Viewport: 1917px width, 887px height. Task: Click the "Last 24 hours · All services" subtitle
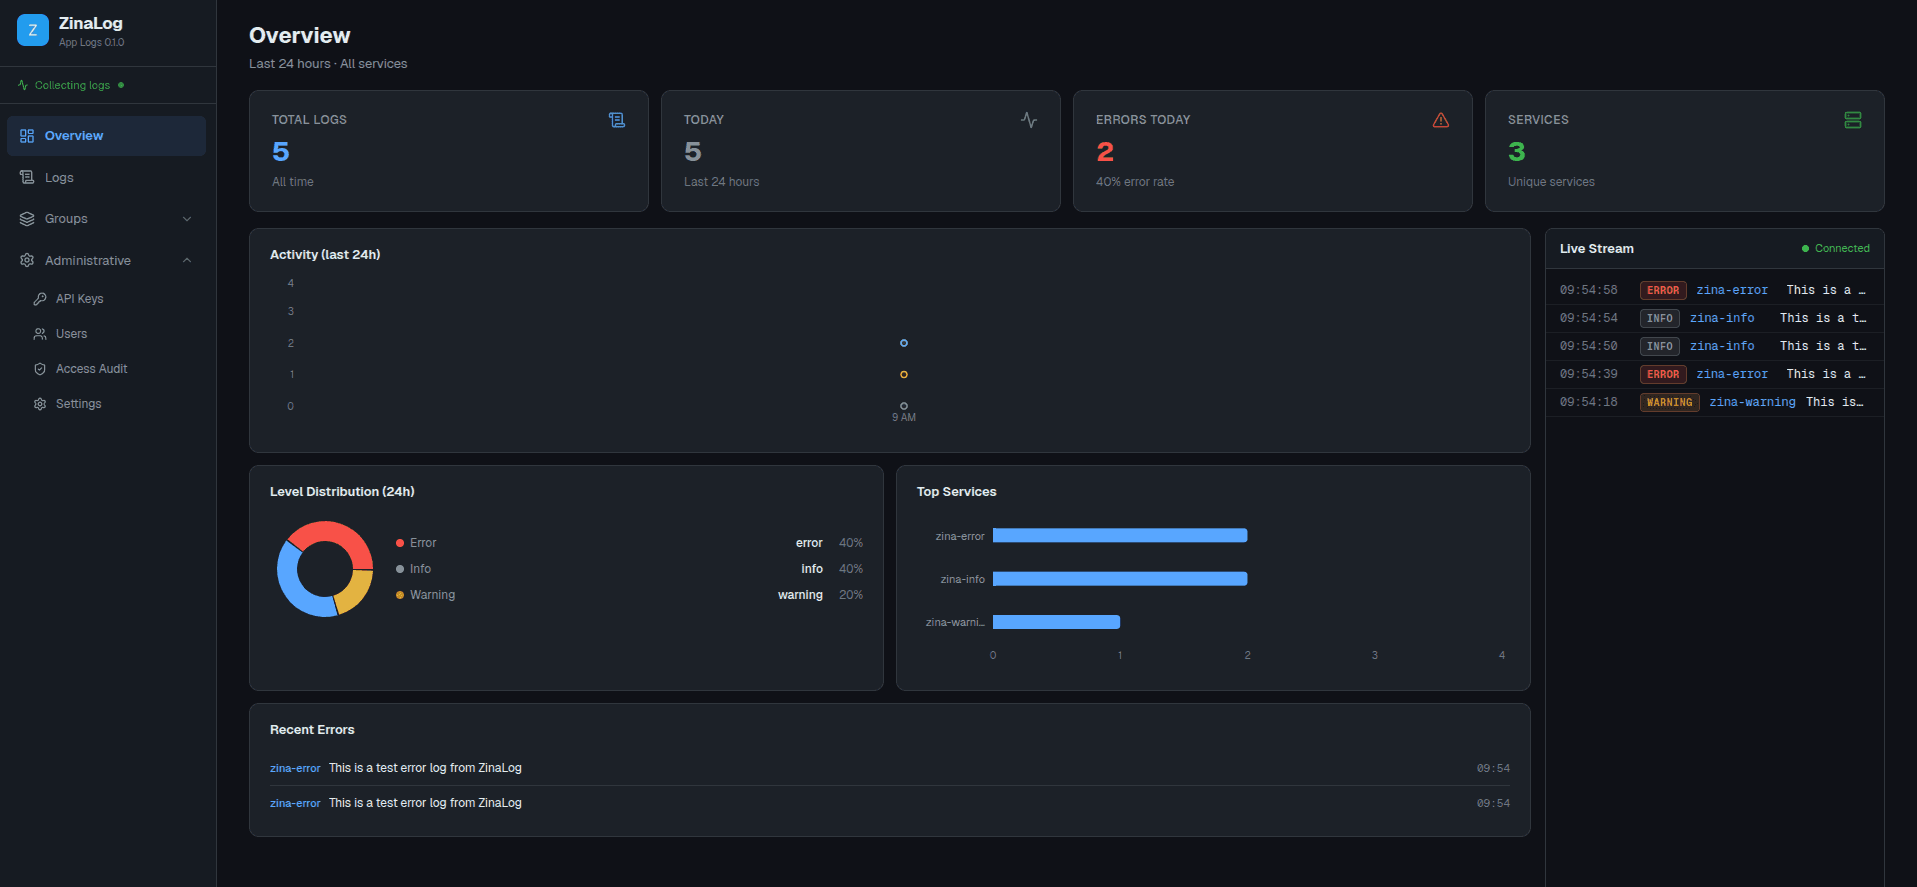[x=328, y=64]
